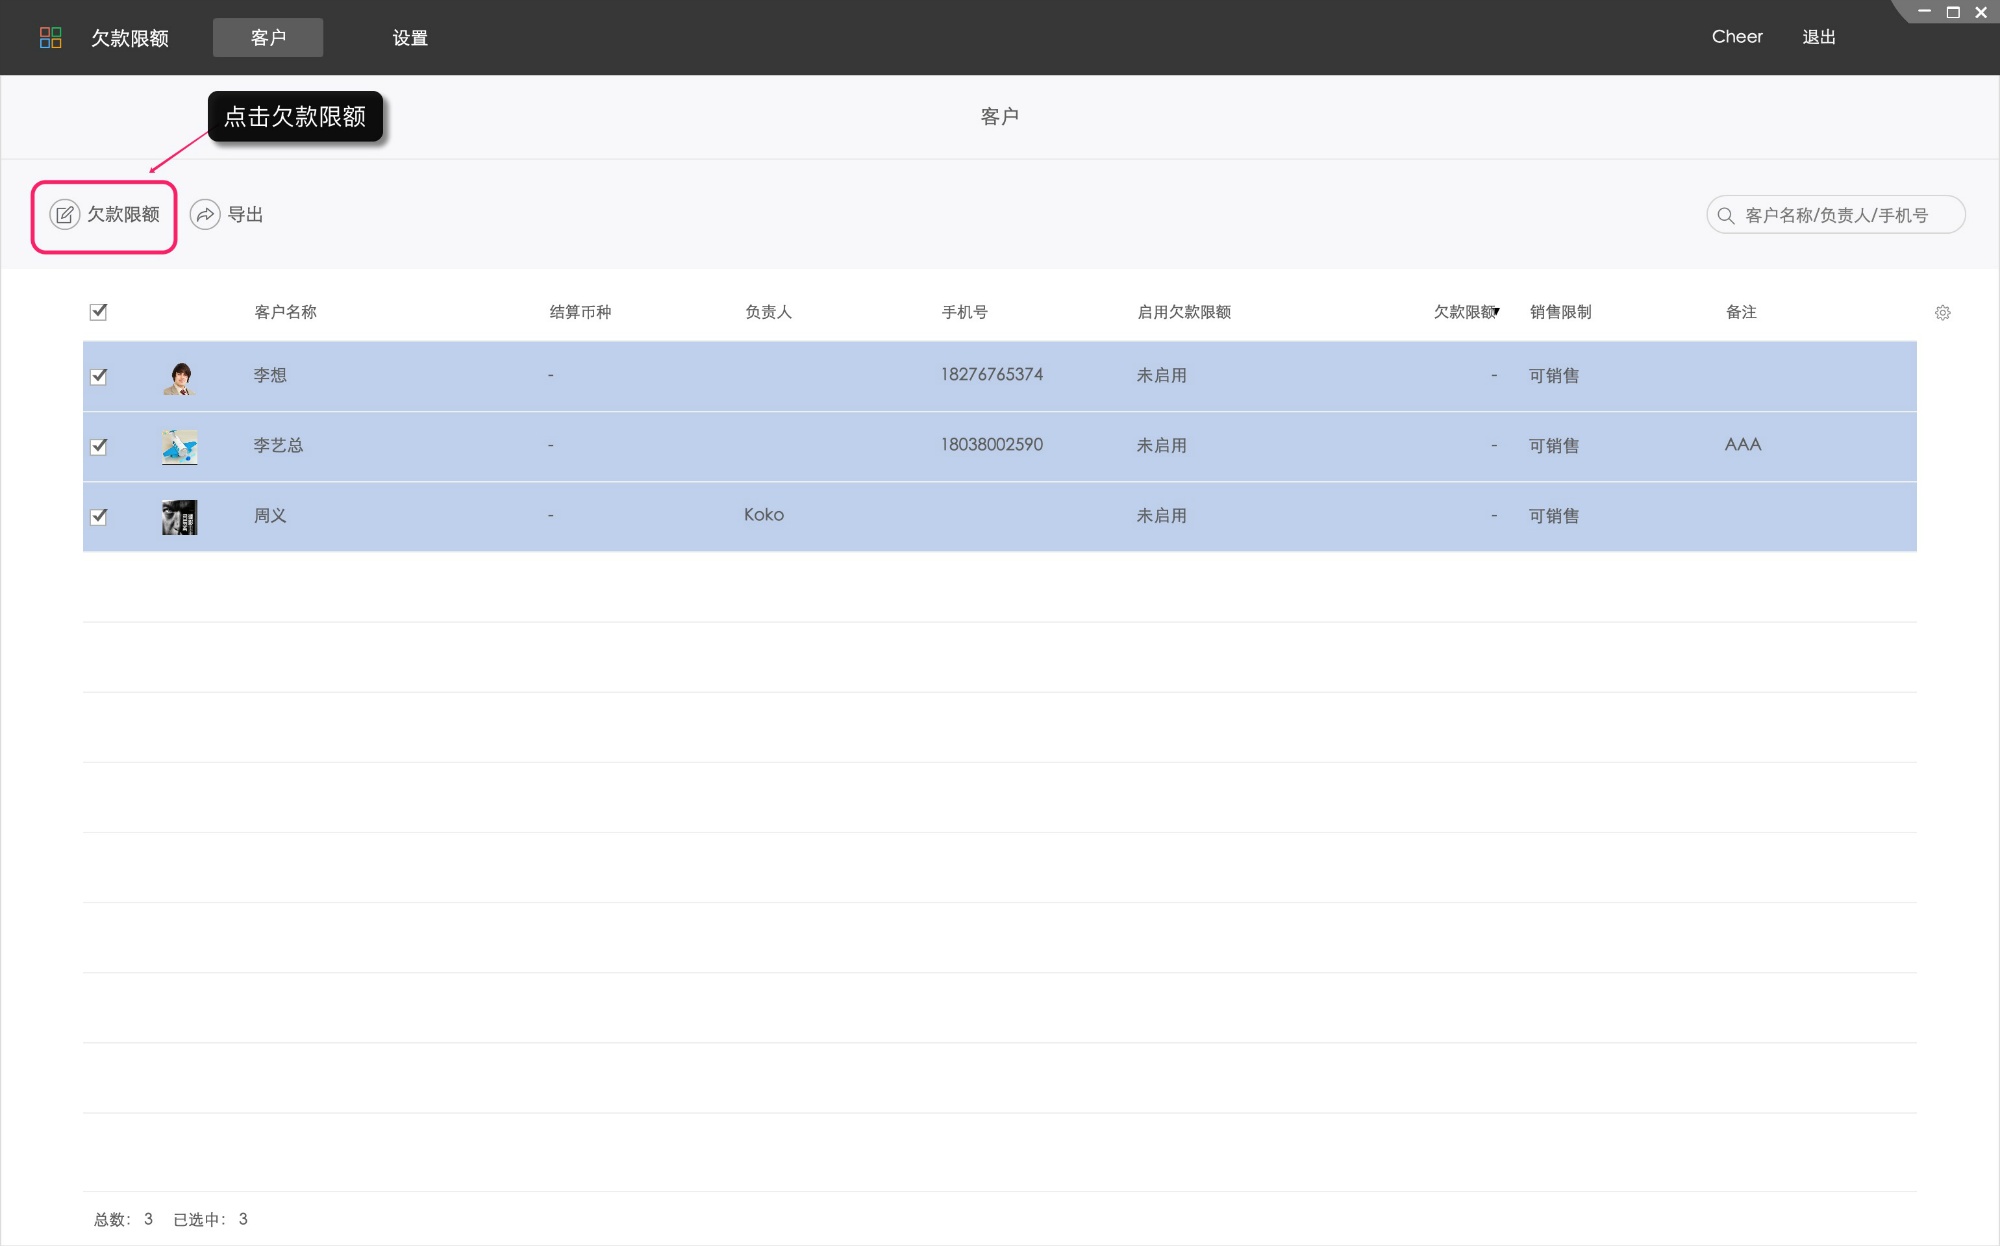Click the search magnifier icon
The height and width of the screenshot is (1246, 2000).
point(1725,215)
